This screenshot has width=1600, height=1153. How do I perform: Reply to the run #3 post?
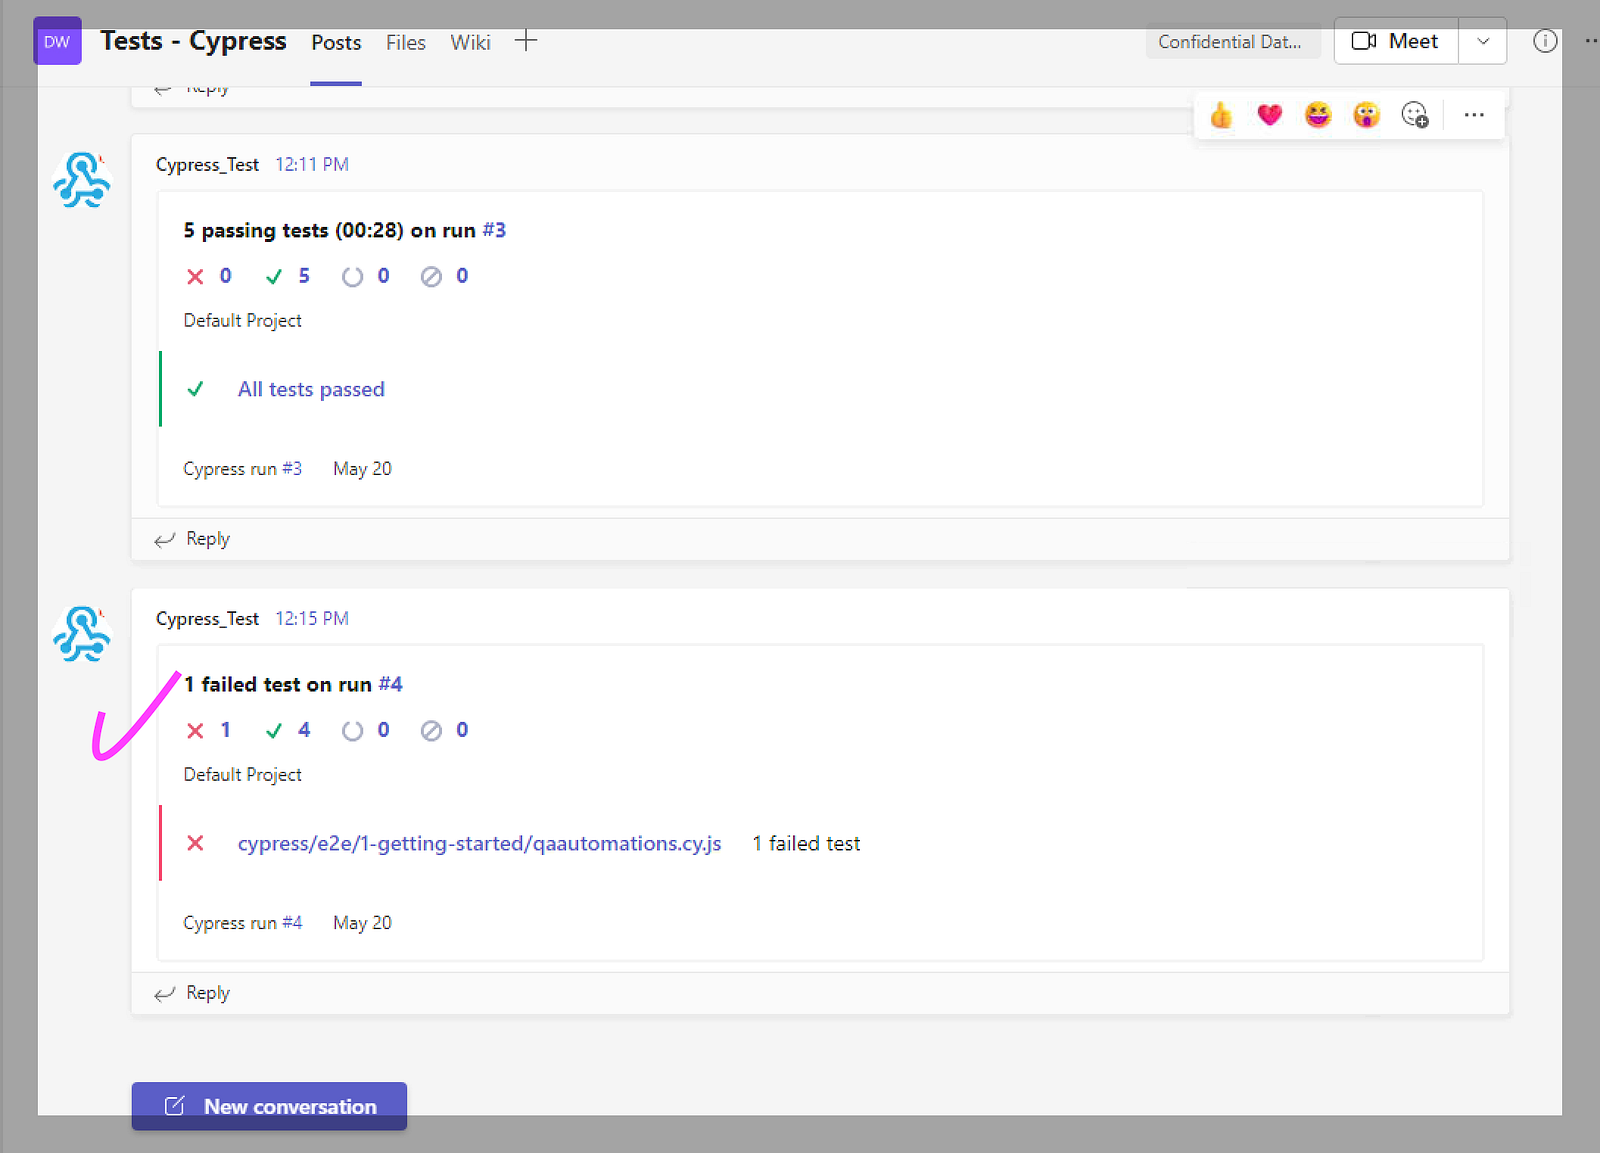click(193, 539)
